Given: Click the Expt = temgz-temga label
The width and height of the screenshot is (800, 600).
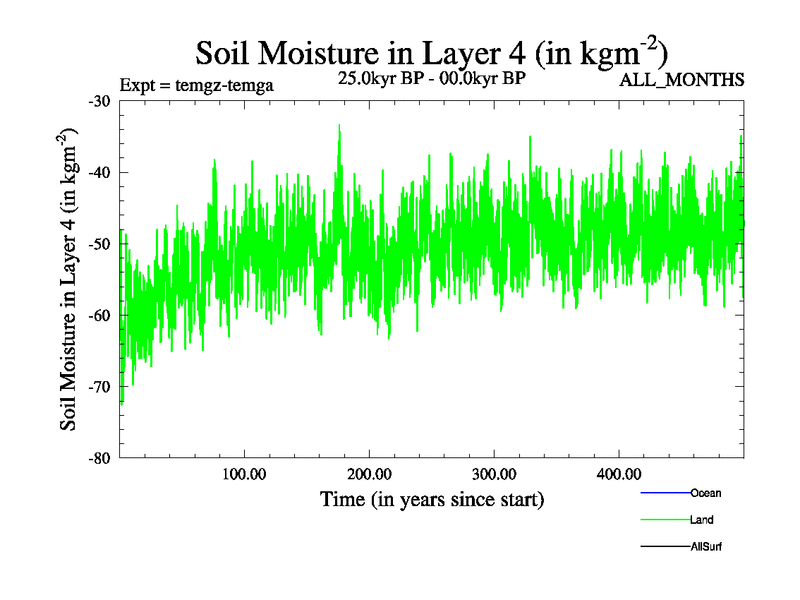Looking at the screenshot, I should point(196,85).
